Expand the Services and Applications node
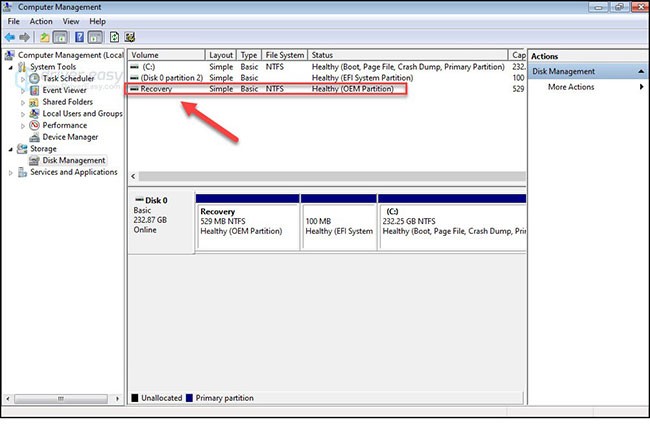This screenshot has width=650, height=426. point(11,172)
